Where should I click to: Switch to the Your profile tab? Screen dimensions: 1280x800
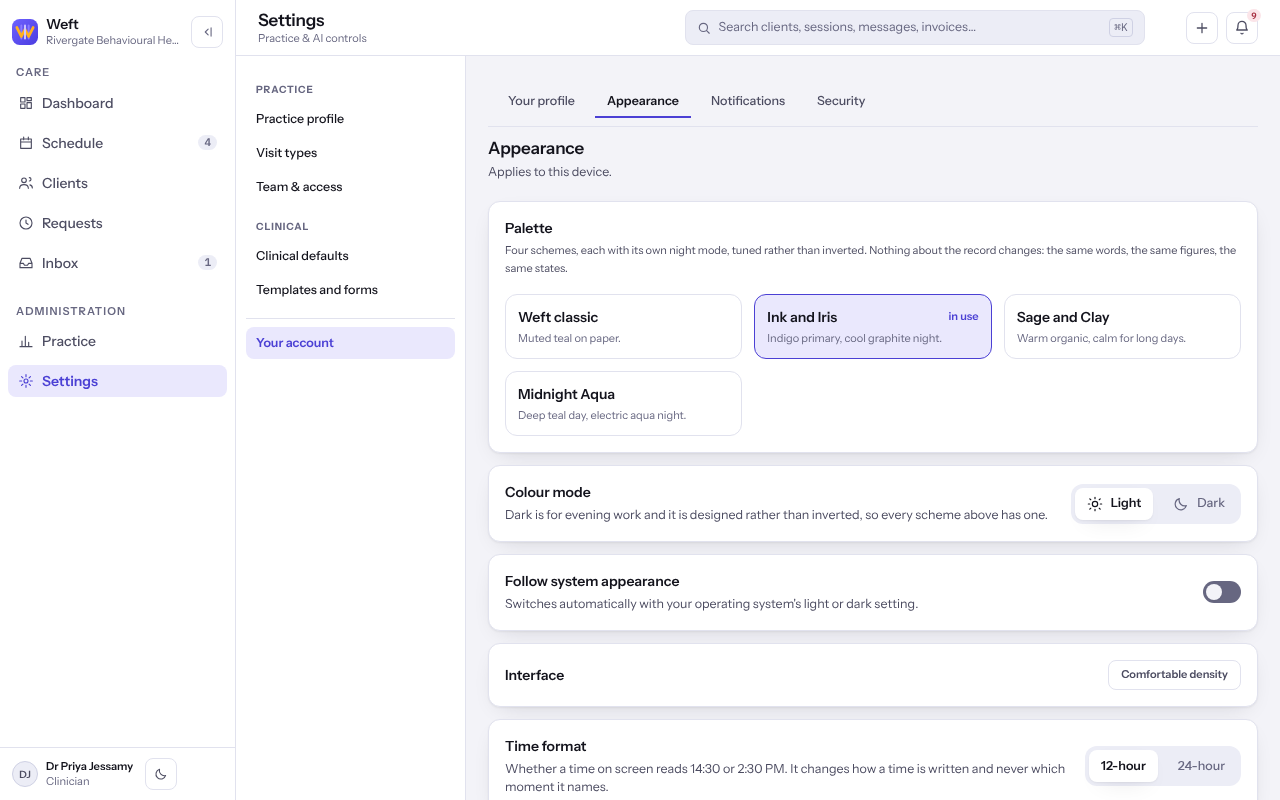click(x=541, y=101)
